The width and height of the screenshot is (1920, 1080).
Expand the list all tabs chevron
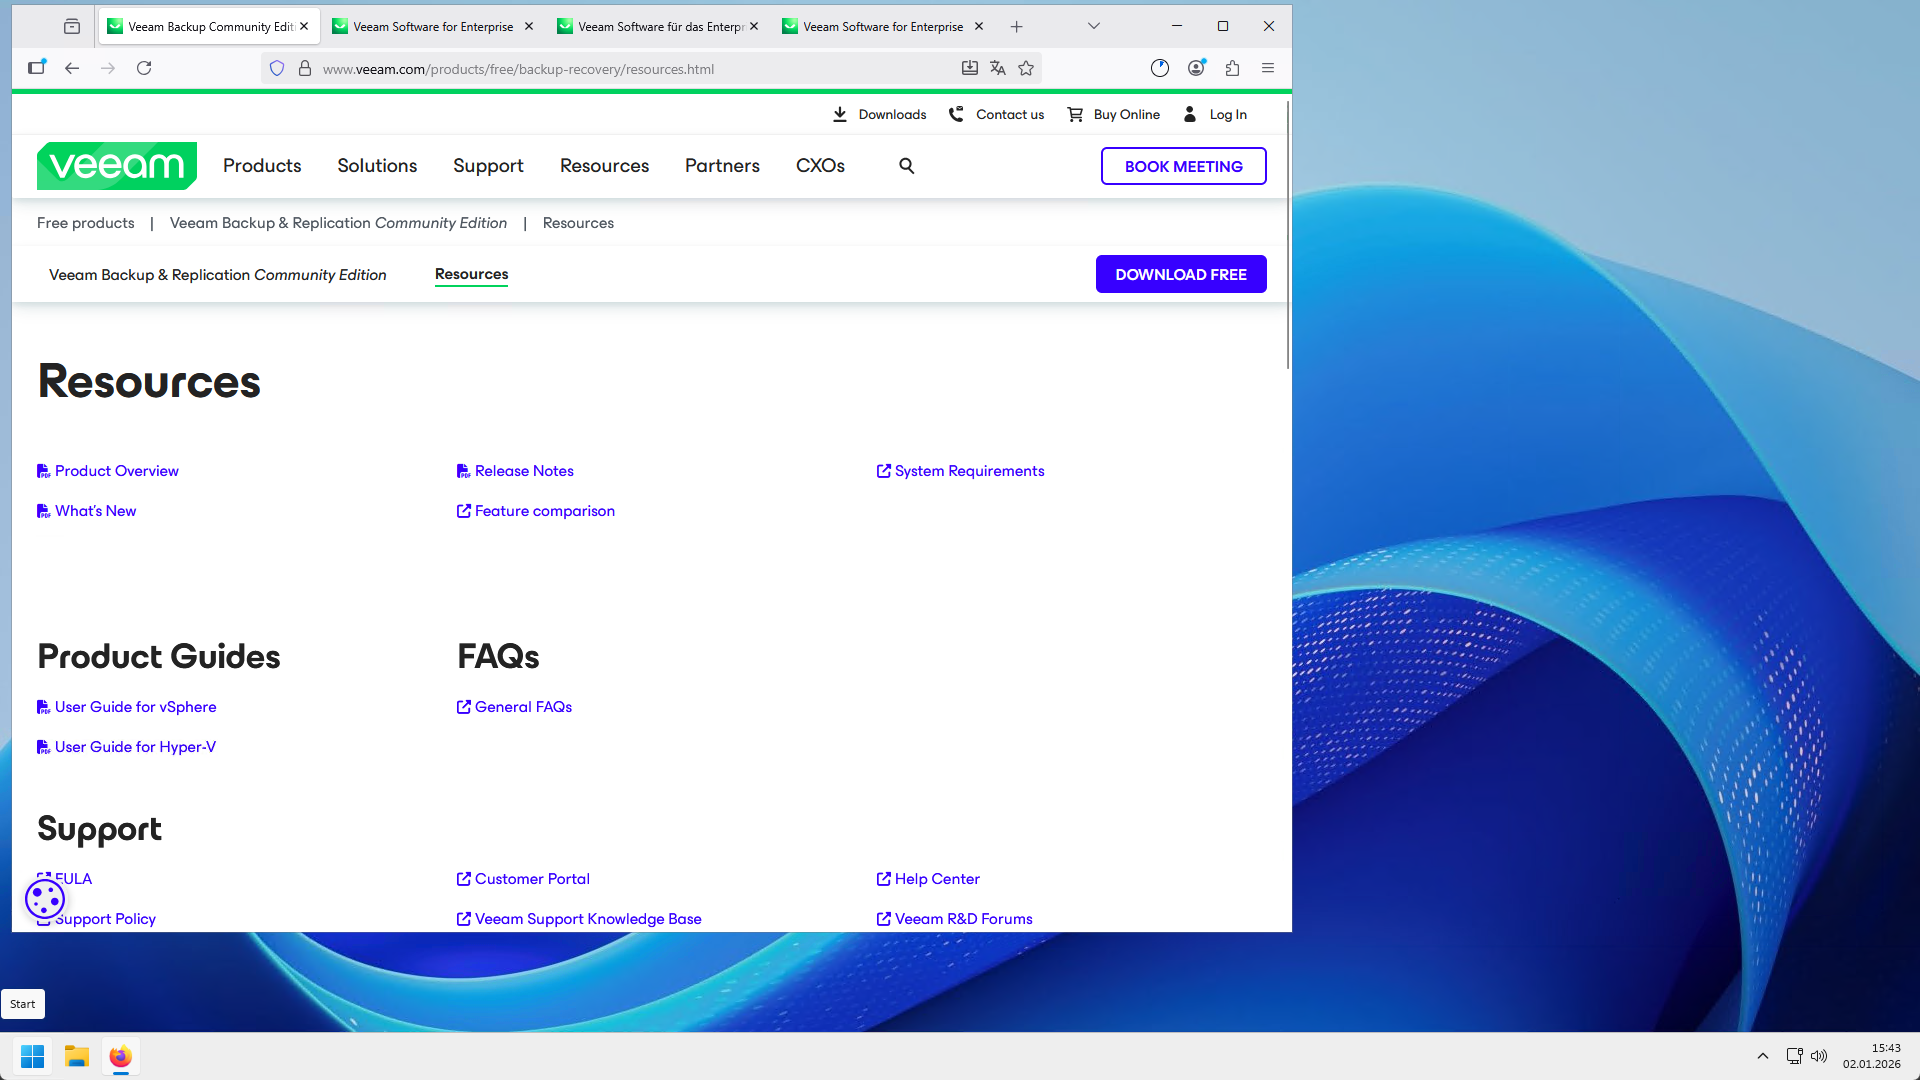tap(1094, 27)
